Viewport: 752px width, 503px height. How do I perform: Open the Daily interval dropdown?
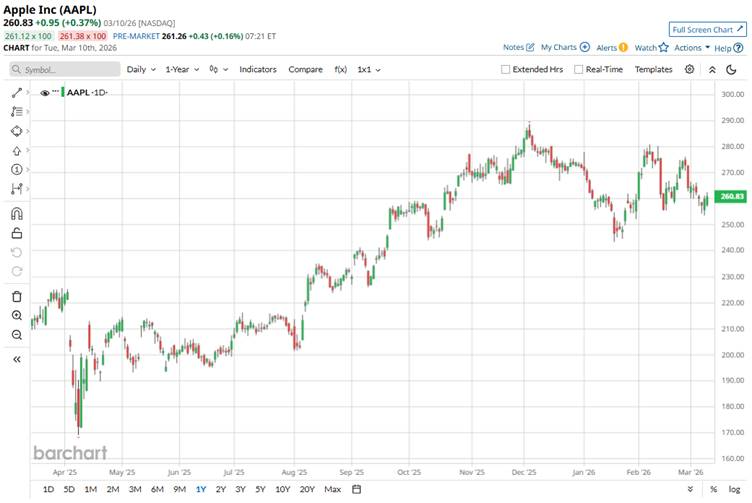pyautogui.click(x=140, y=70)
